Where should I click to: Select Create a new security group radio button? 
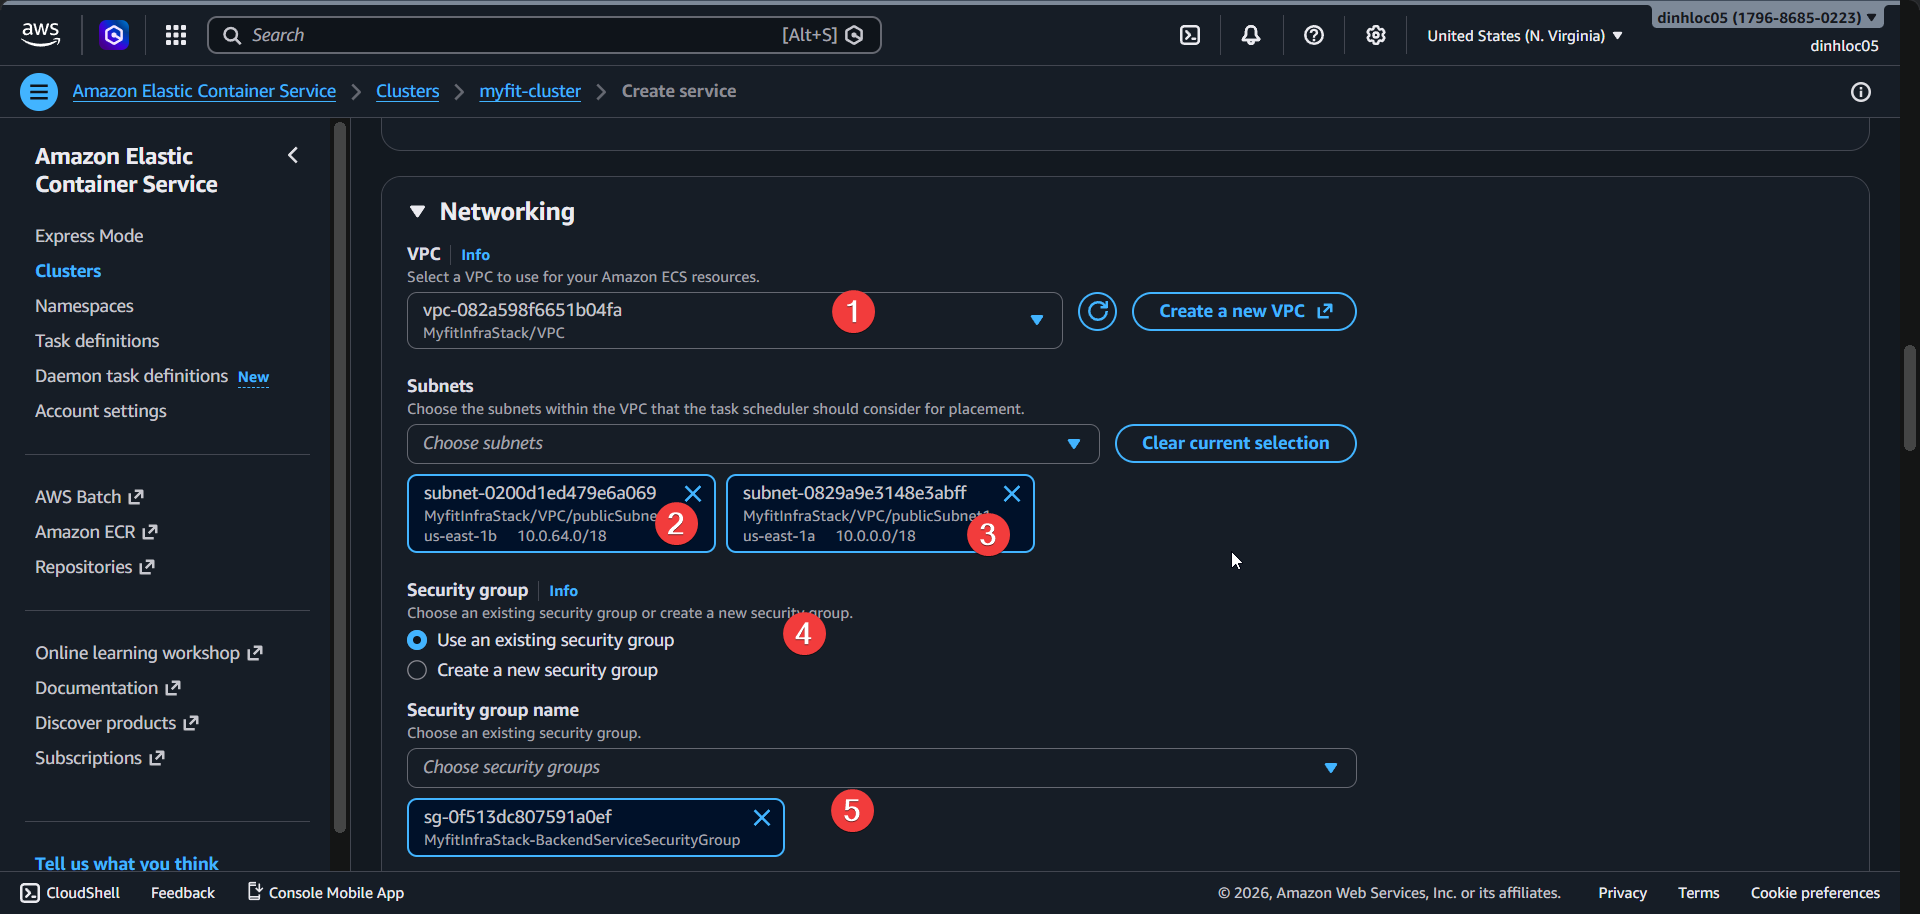(417, 670)
